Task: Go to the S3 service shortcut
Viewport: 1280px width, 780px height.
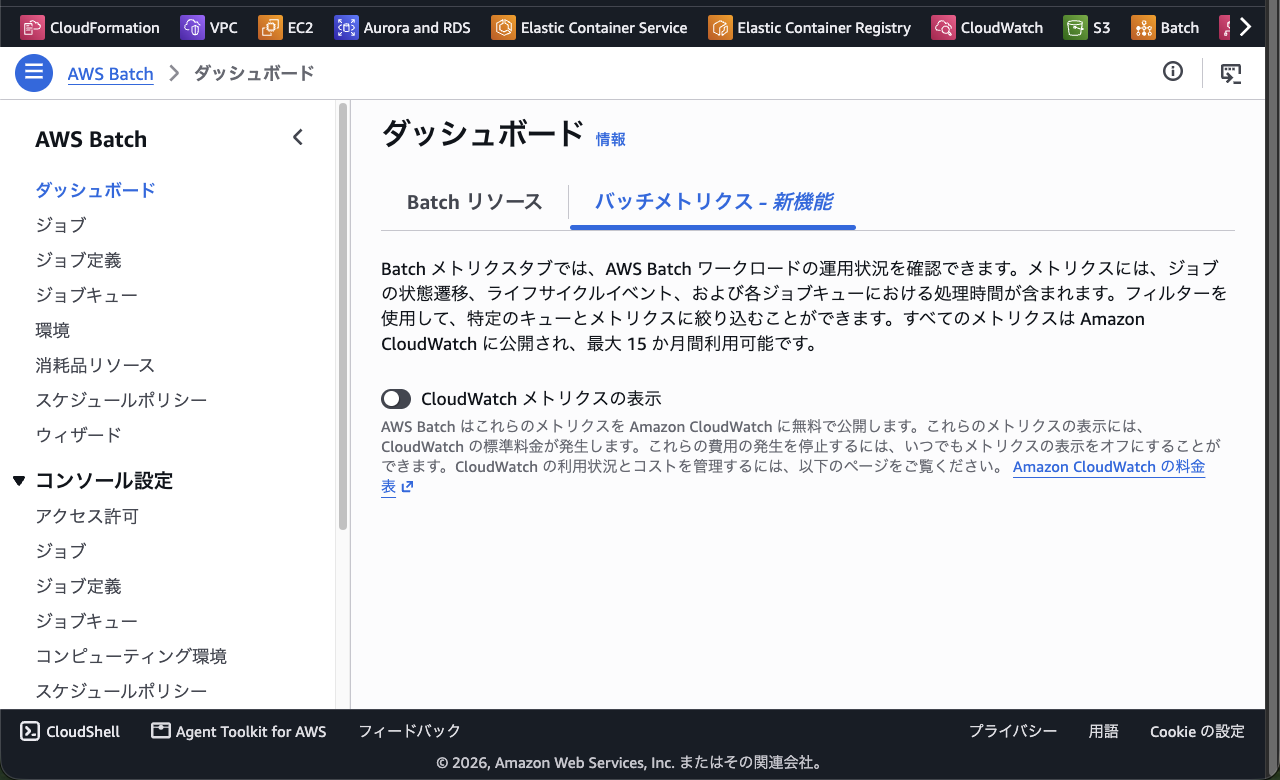Action: (1087, 27)
